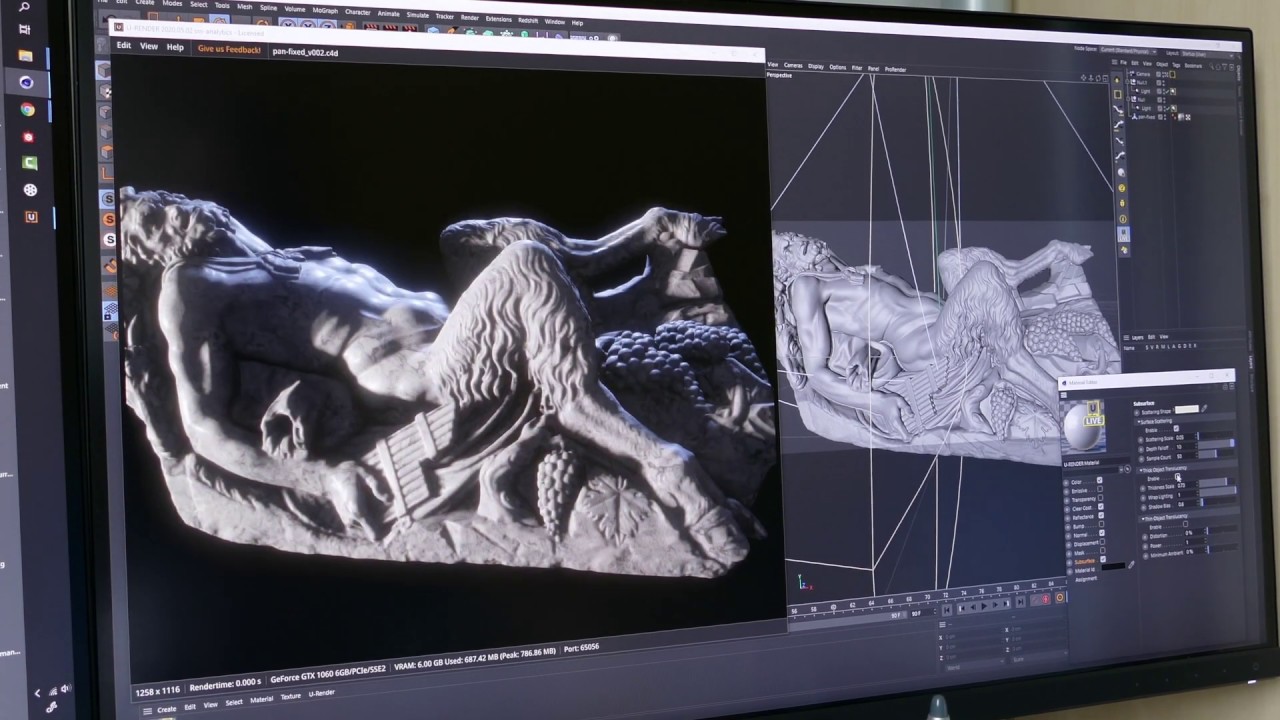Open File Explorer from the taskbar
The image size is (1280, 720).
pyautogui.click(x=26, y=55)
